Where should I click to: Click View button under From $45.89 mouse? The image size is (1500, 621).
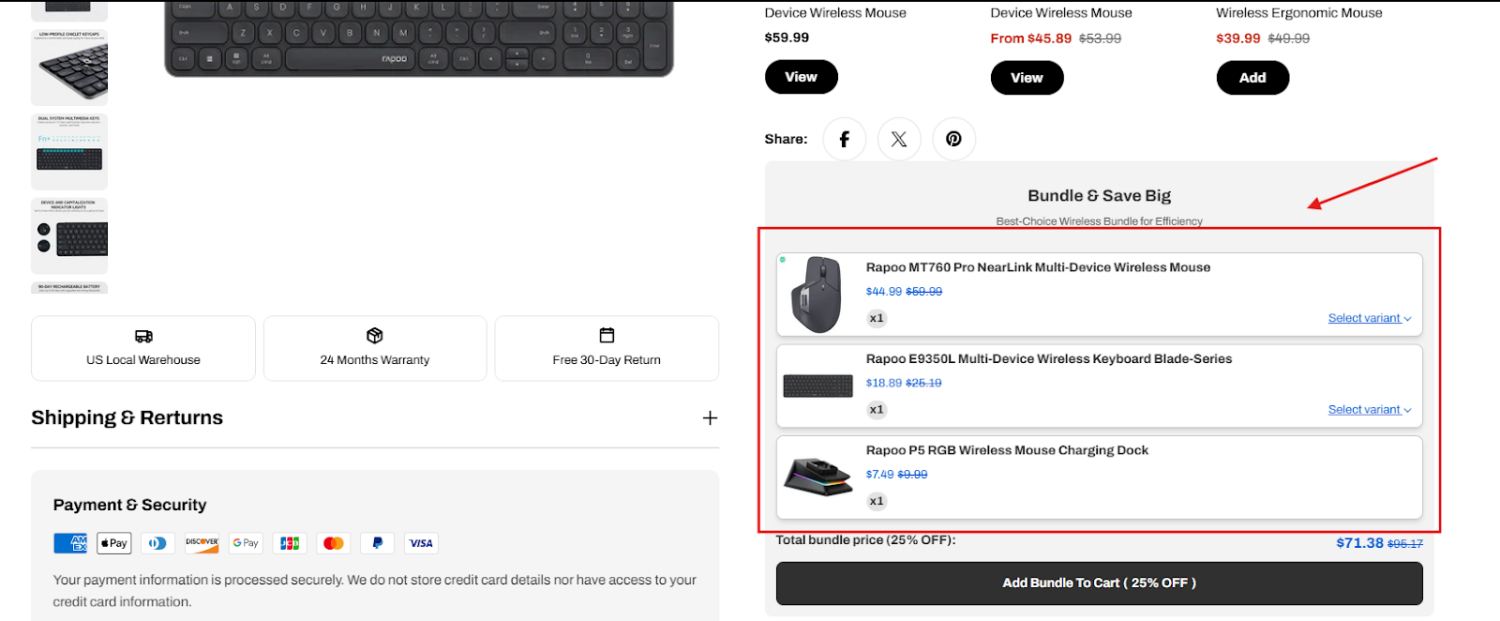(1027, 78)
